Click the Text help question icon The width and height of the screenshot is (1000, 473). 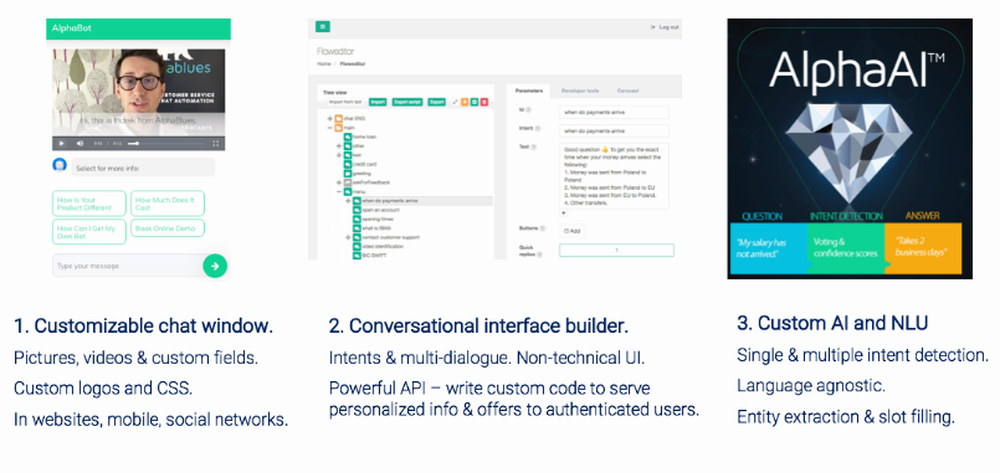534,147
